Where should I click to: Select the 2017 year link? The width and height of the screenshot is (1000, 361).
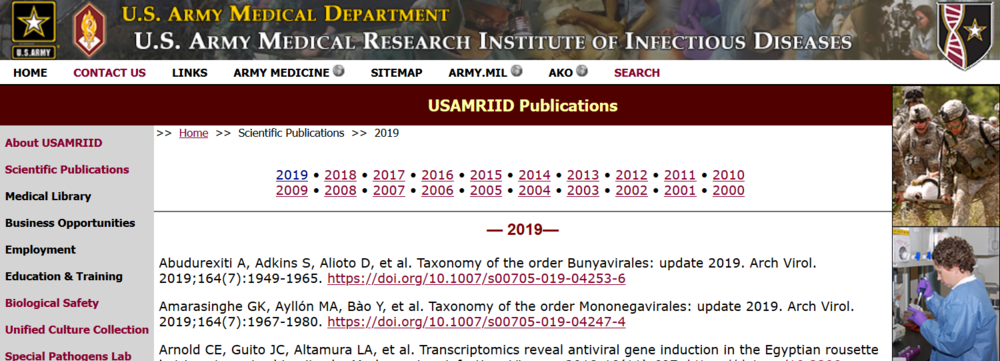pyautogui.click(x=389, y=175)
